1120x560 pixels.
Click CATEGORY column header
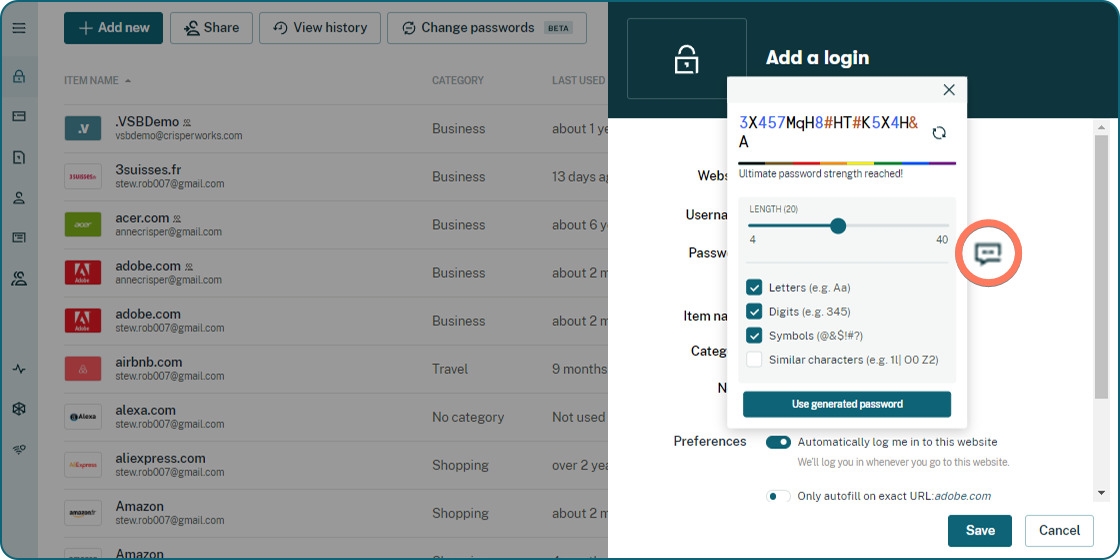point(458,81)
